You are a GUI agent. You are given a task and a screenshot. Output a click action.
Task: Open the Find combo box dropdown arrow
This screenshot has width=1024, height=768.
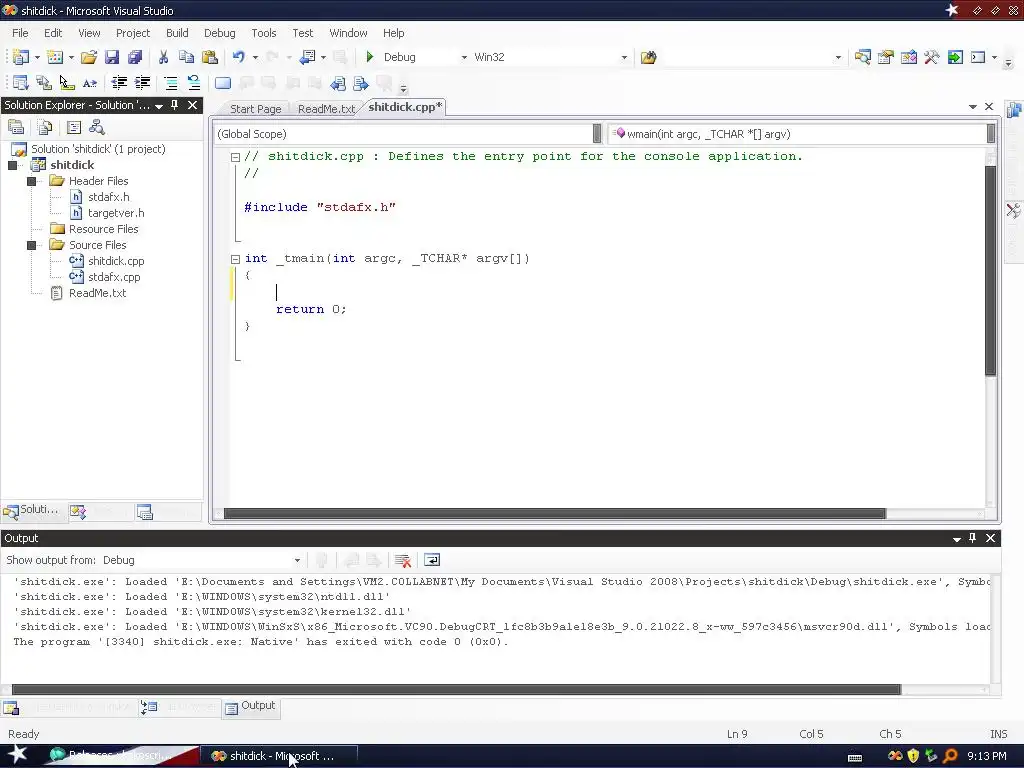point(839,57)
